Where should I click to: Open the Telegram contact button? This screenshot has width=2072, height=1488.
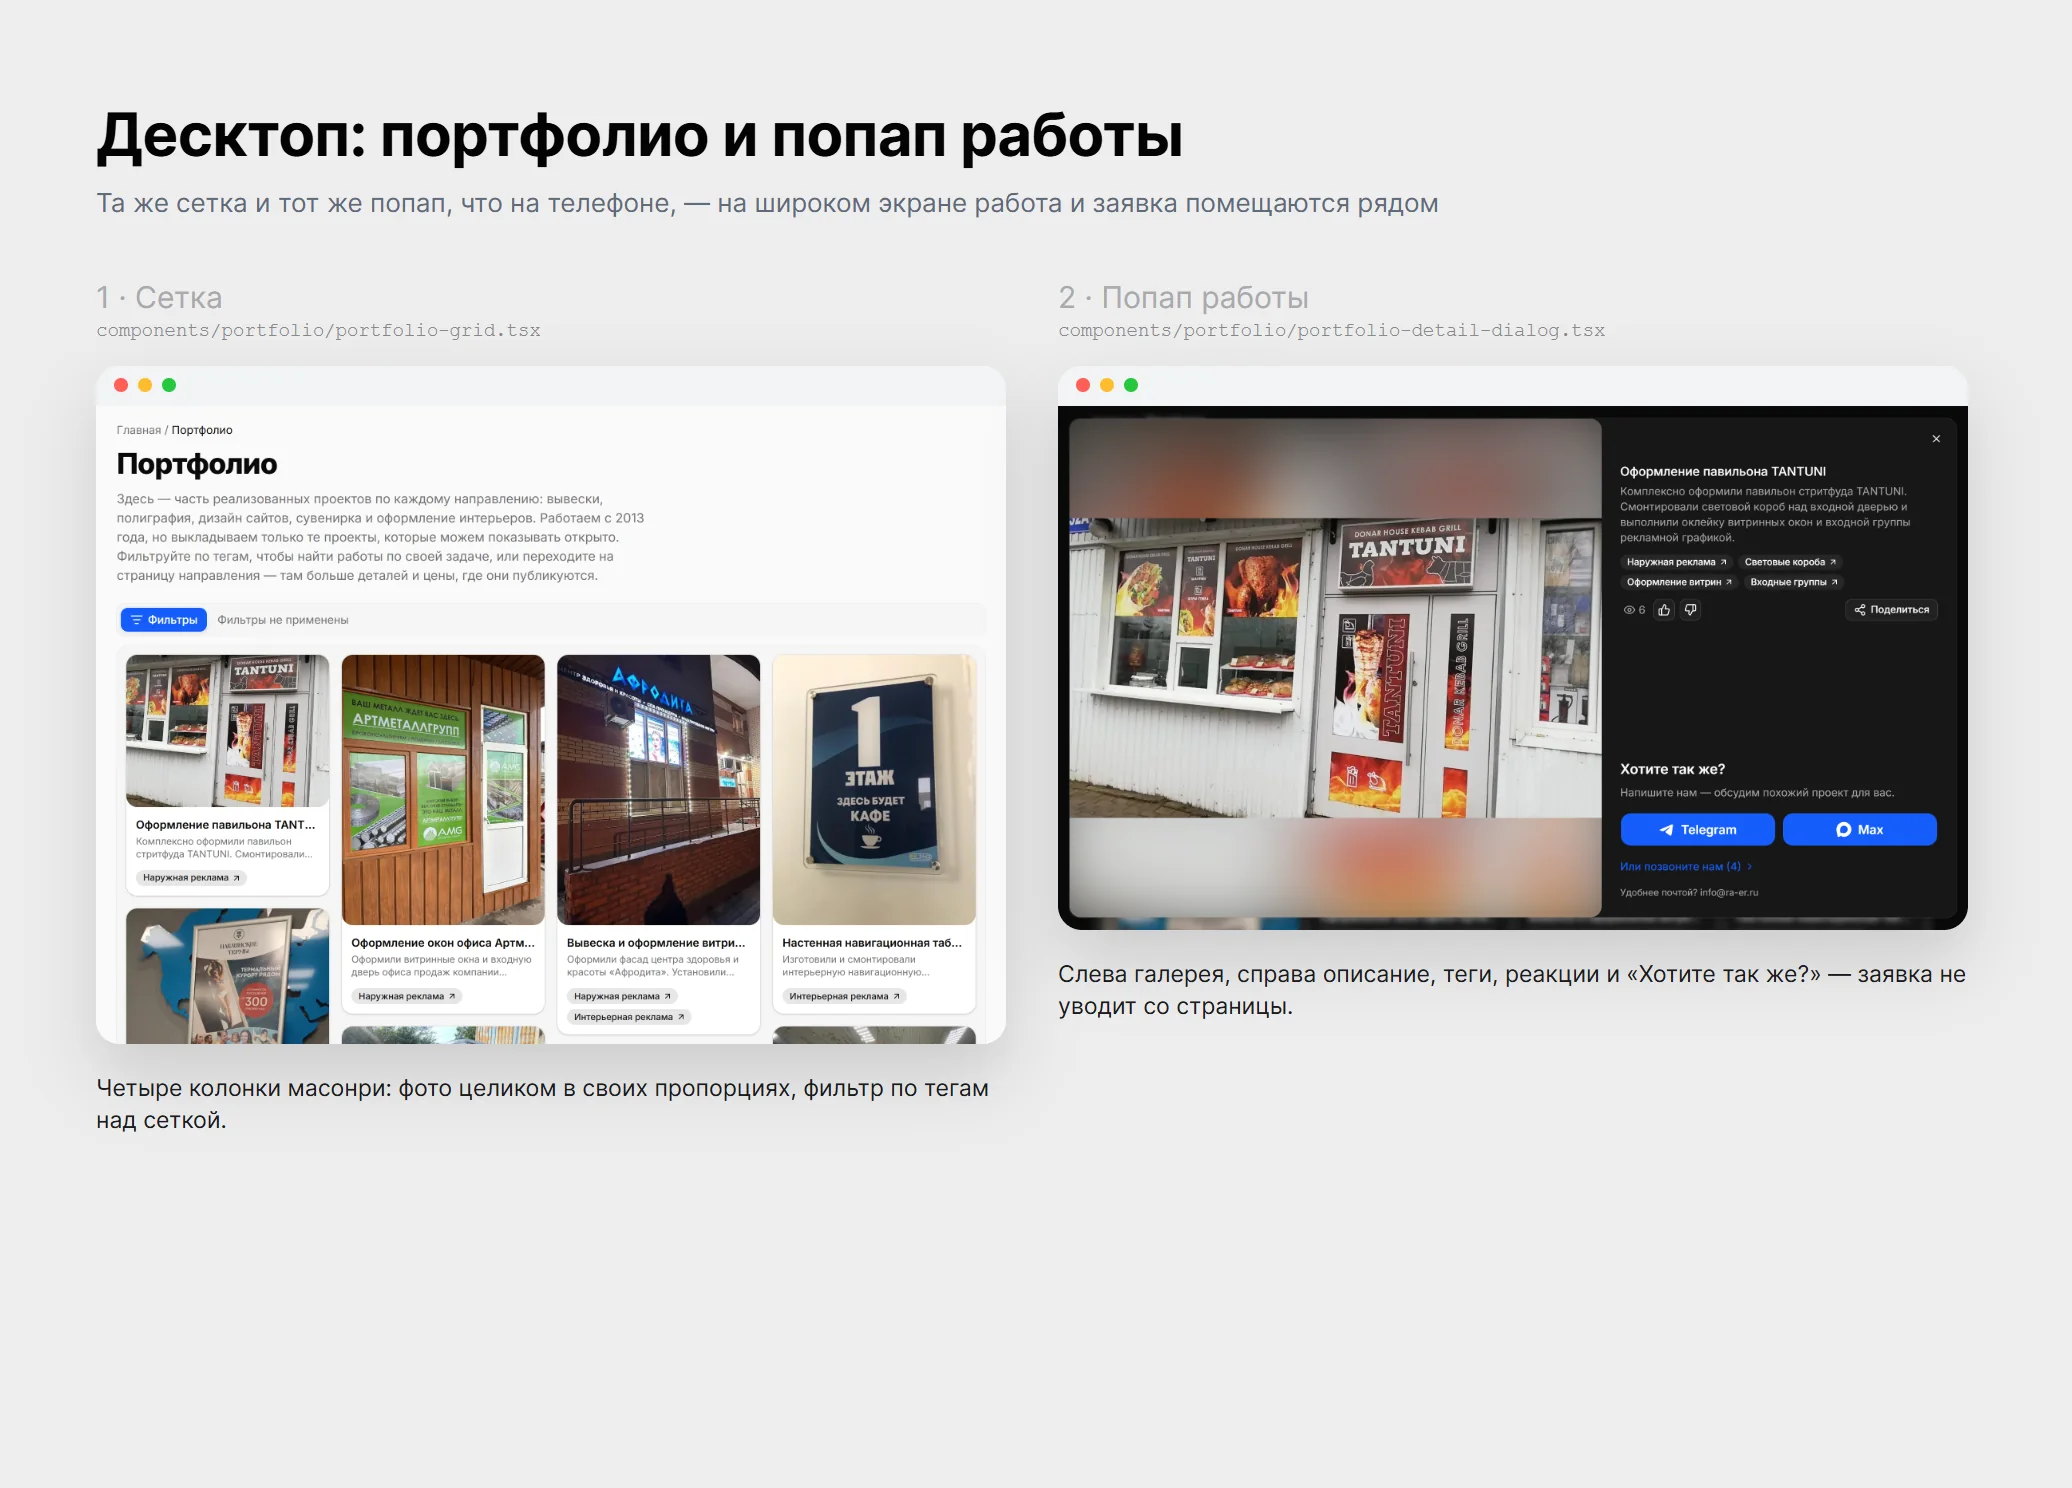1697,830
